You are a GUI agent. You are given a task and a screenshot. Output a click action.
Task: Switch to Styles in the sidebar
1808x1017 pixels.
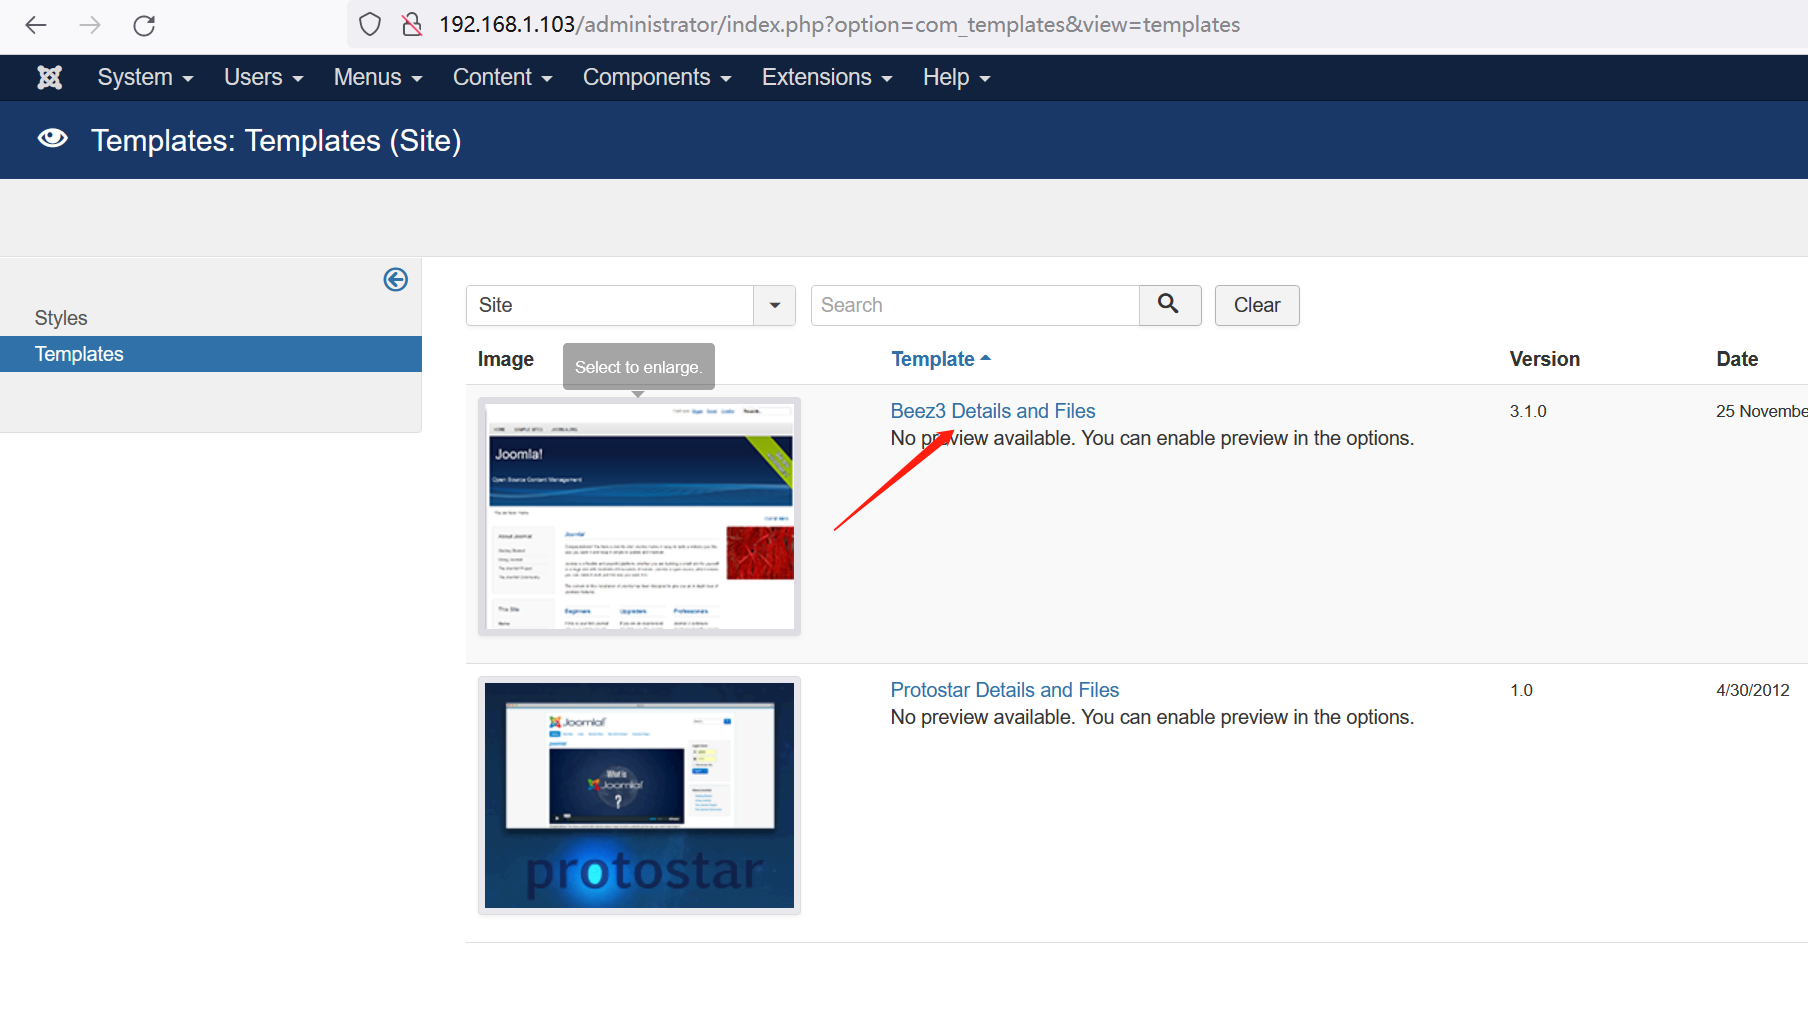(61, 318)
